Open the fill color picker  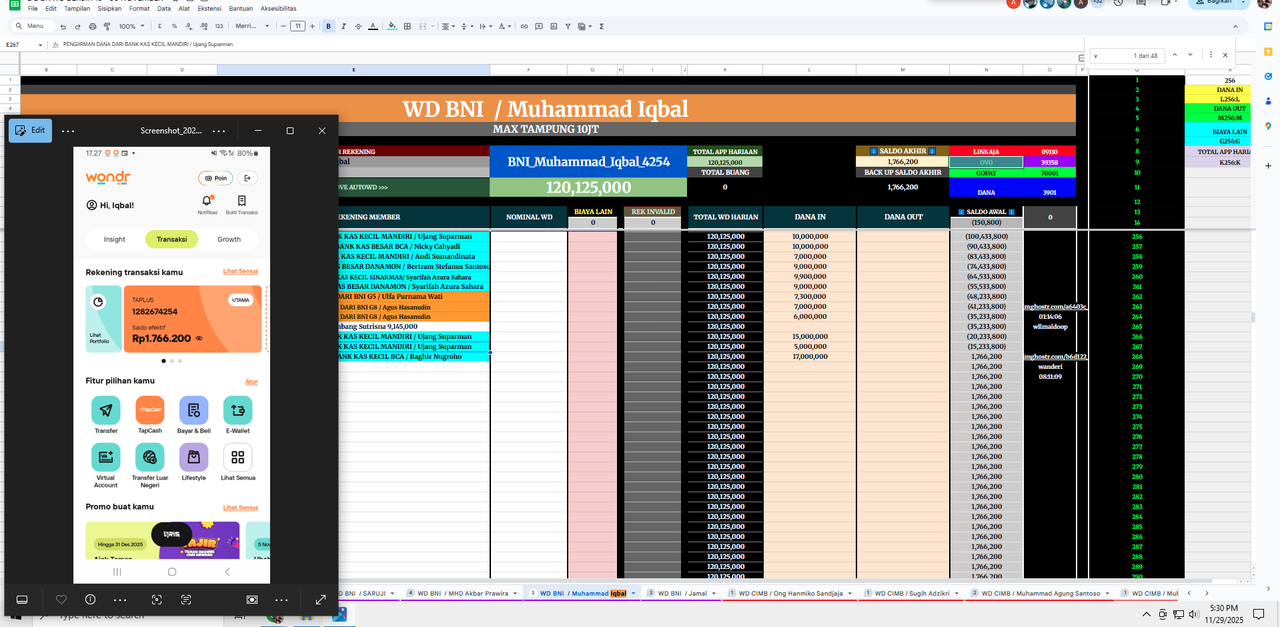coord(392,26)
